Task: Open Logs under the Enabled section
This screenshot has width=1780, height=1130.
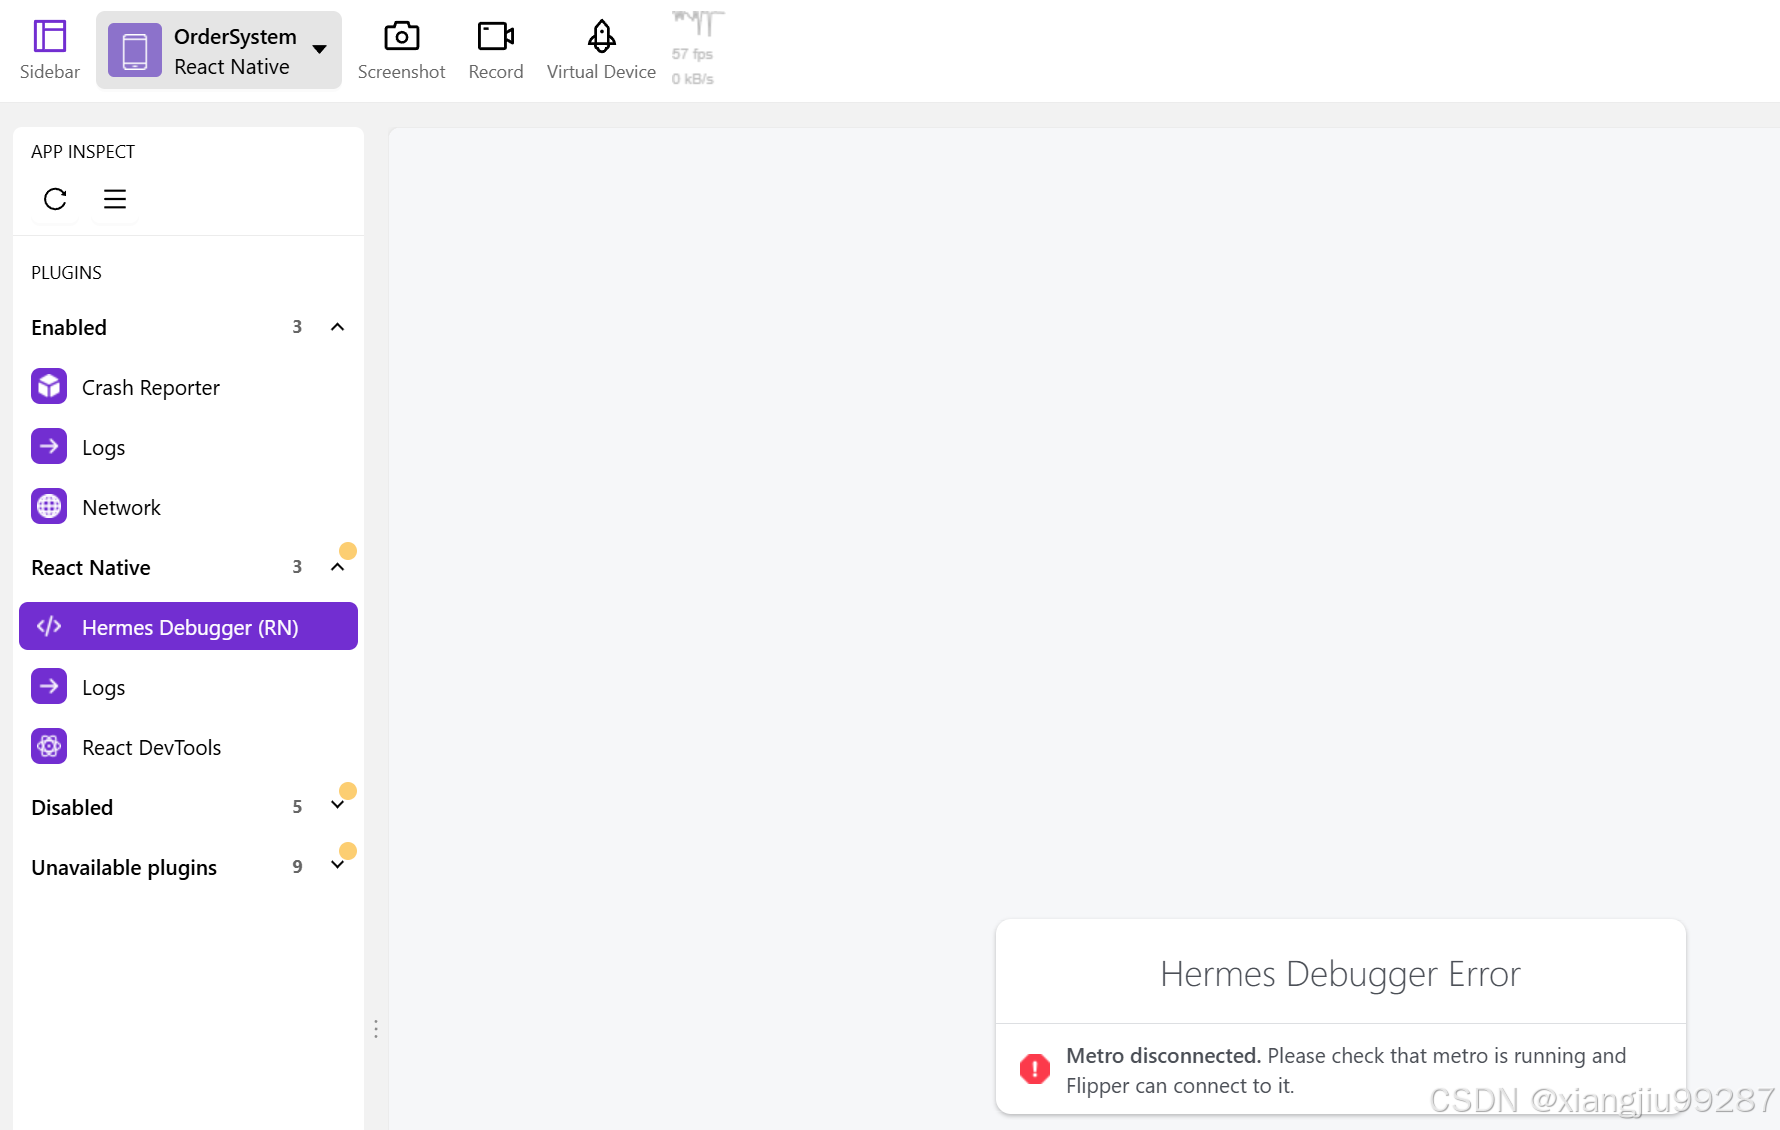Action: [x=188, y=447]
